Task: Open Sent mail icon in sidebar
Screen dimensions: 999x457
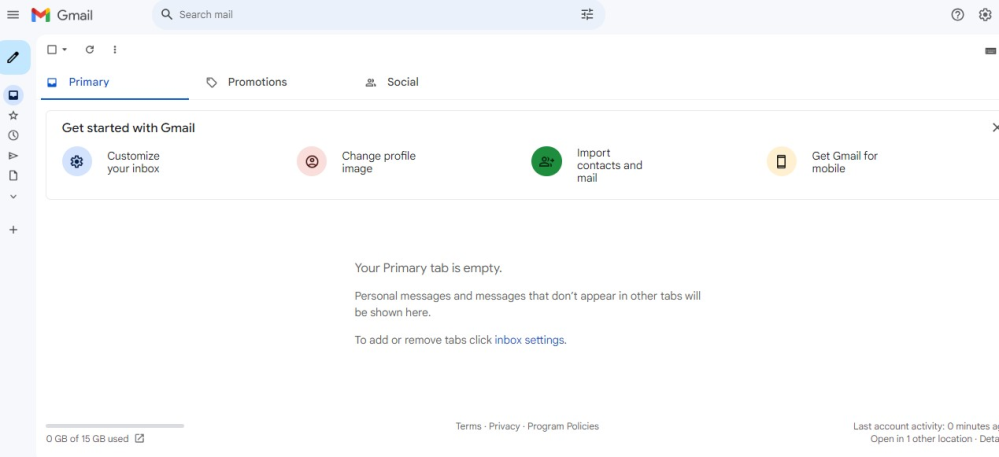Action: pyautogui.click(x=13, y=155)
